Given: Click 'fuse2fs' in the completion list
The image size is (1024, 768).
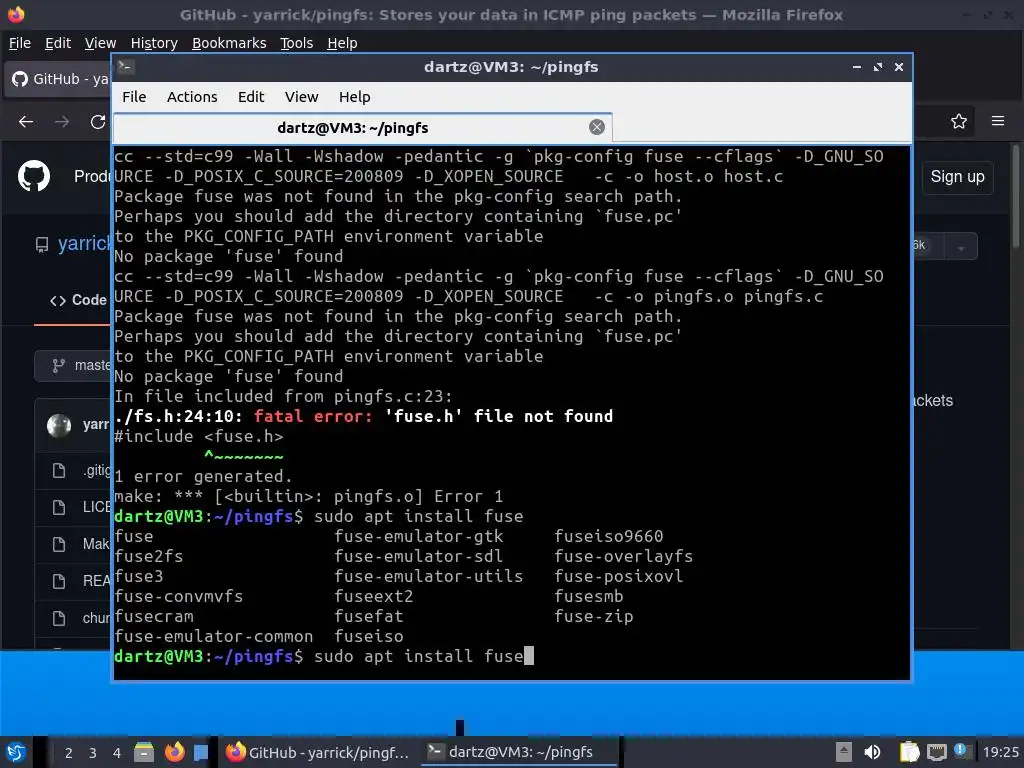Looking at the screenshot, I should pos(149,556).
